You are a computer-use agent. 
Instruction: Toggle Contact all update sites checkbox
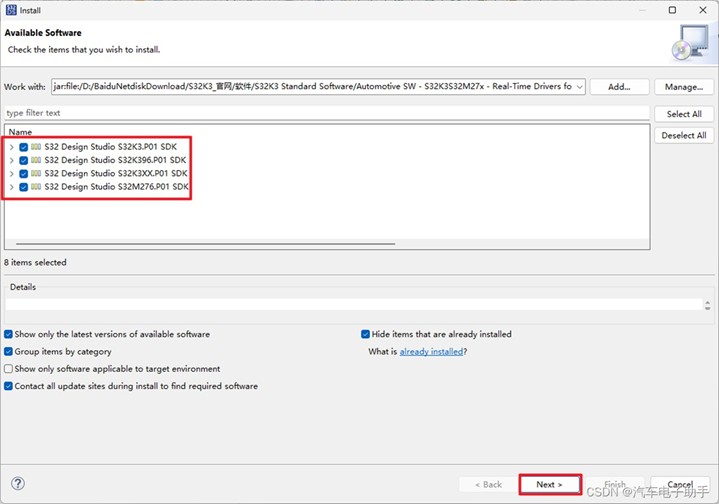(8, 386)
